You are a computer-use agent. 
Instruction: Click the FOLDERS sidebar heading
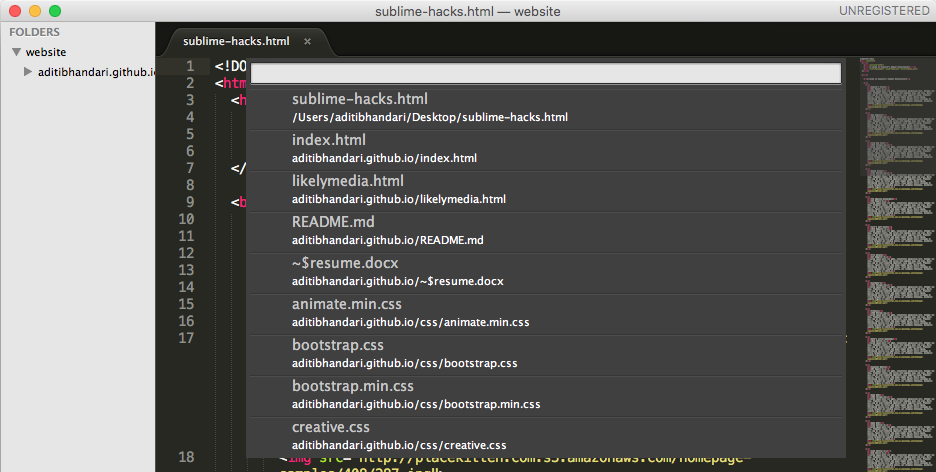[35, 32]
